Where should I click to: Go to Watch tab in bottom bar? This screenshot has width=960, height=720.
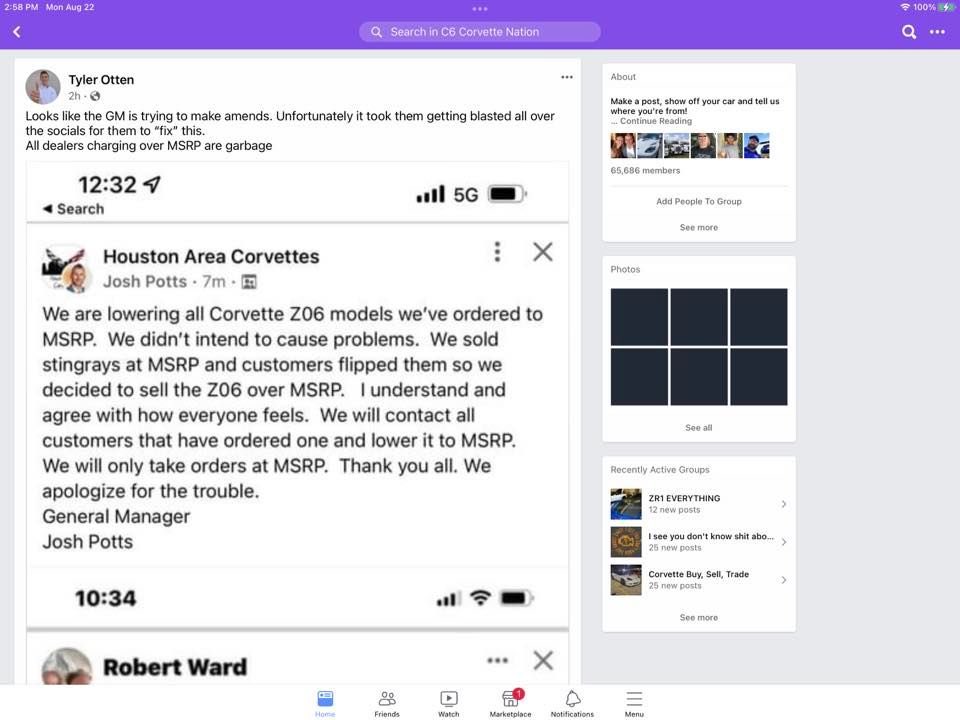449,703
